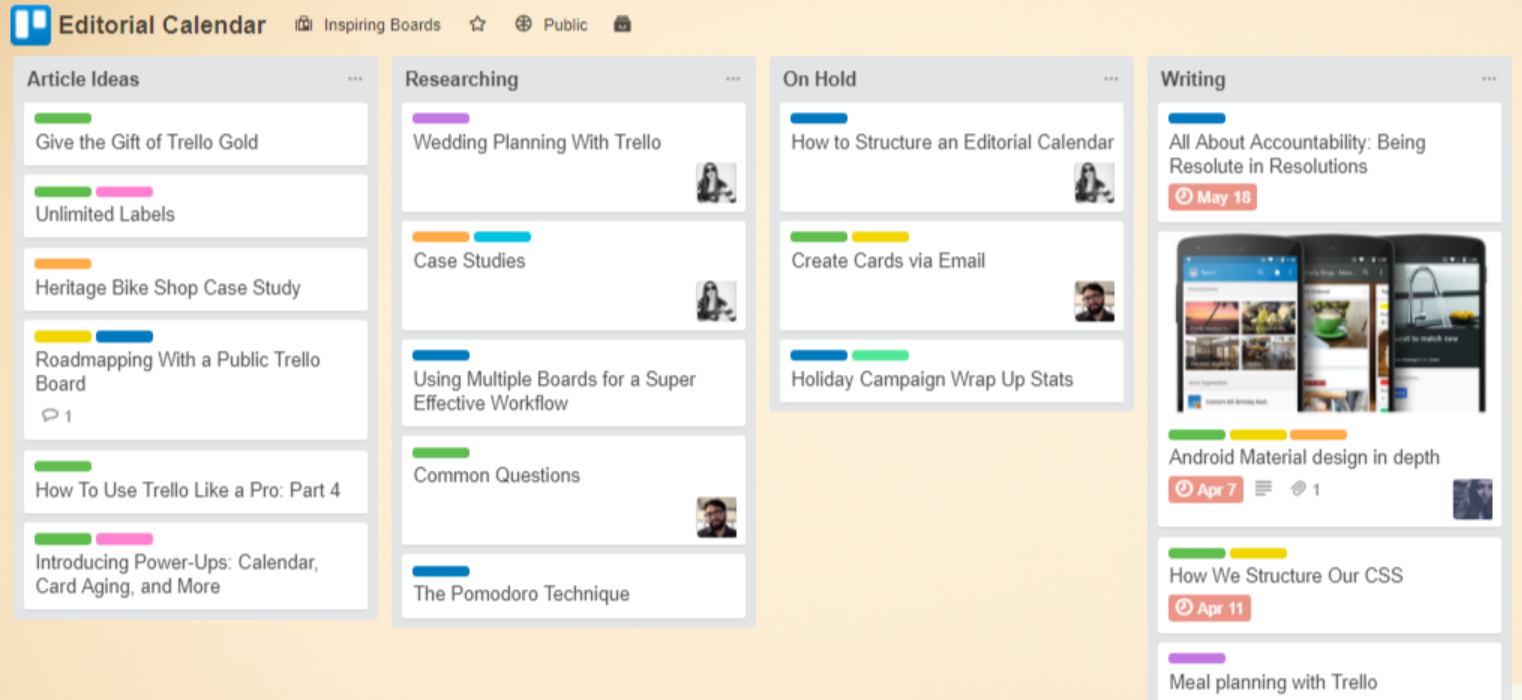Open the comment icon on Roadmapping card
The image size is (1522, 700).
[x=50, y=416]
